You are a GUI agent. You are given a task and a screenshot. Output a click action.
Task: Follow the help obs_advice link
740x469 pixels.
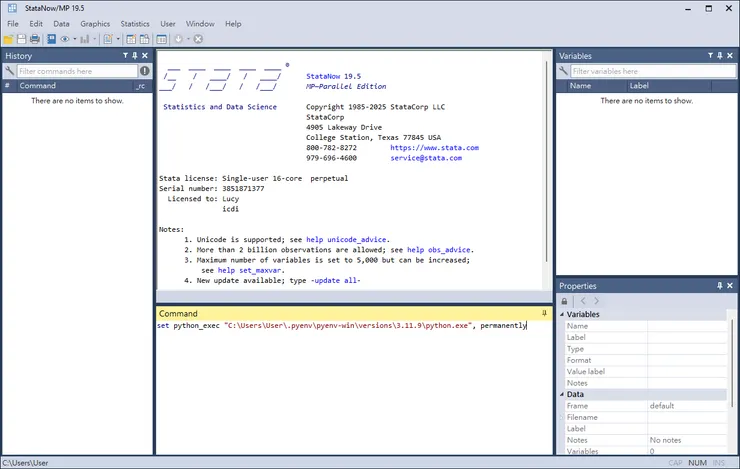click(x=438, y=250)
